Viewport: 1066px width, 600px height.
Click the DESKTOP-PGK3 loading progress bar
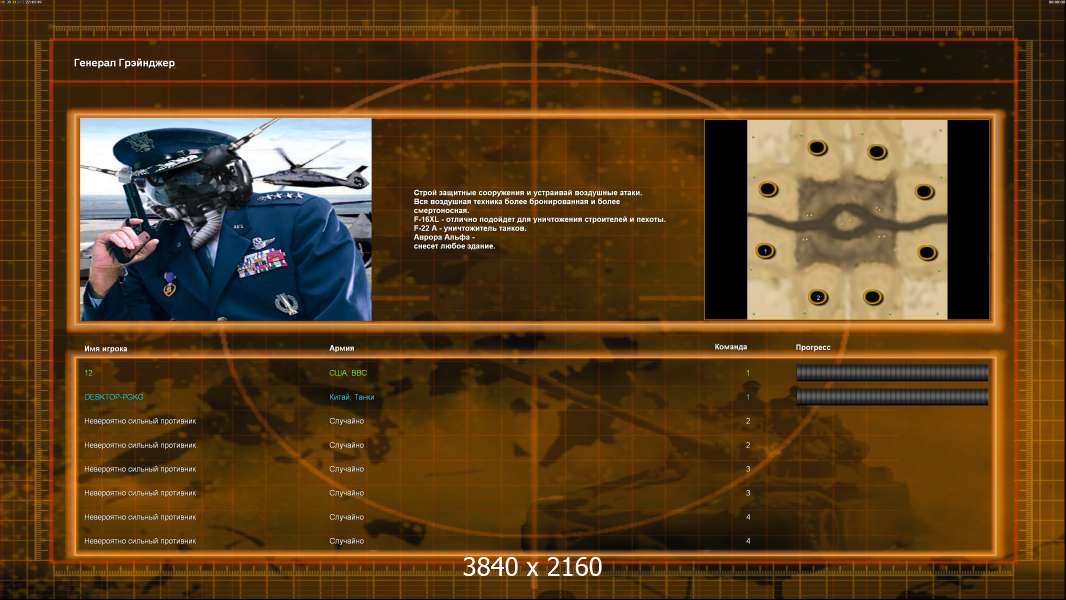coord(891,397)
